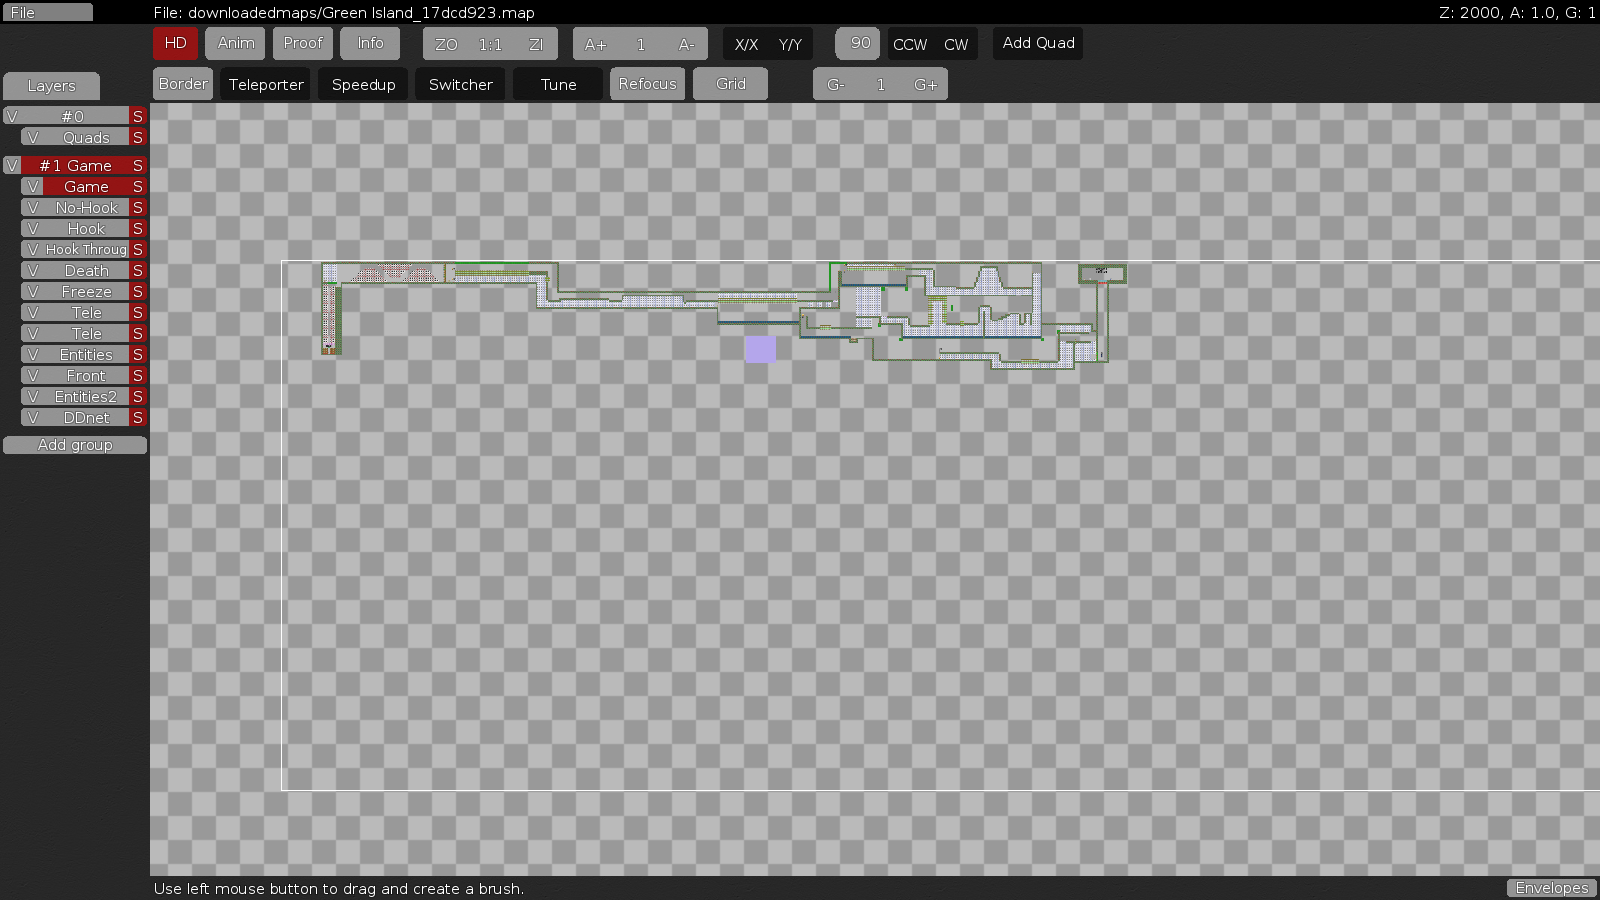Collapse the #0 group

(12, 115)
